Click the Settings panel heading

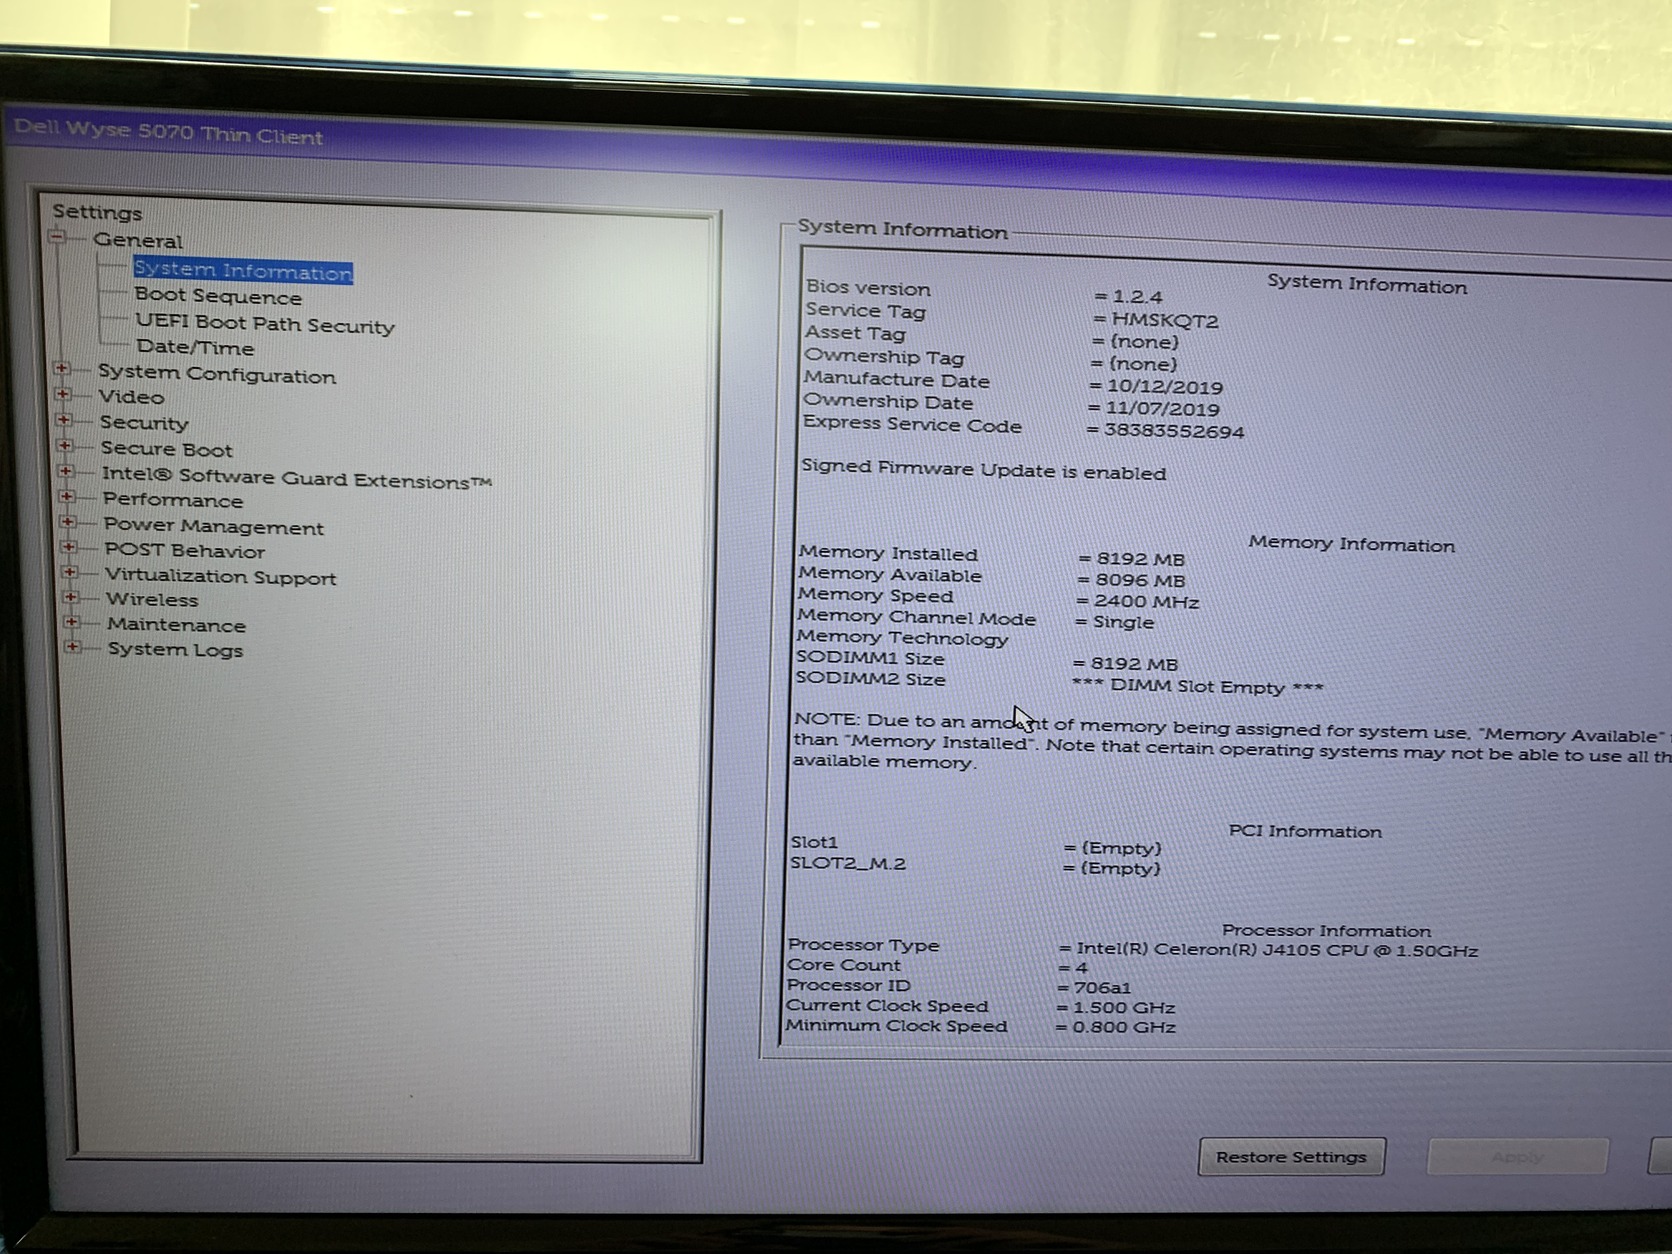[x=97, y=212]
